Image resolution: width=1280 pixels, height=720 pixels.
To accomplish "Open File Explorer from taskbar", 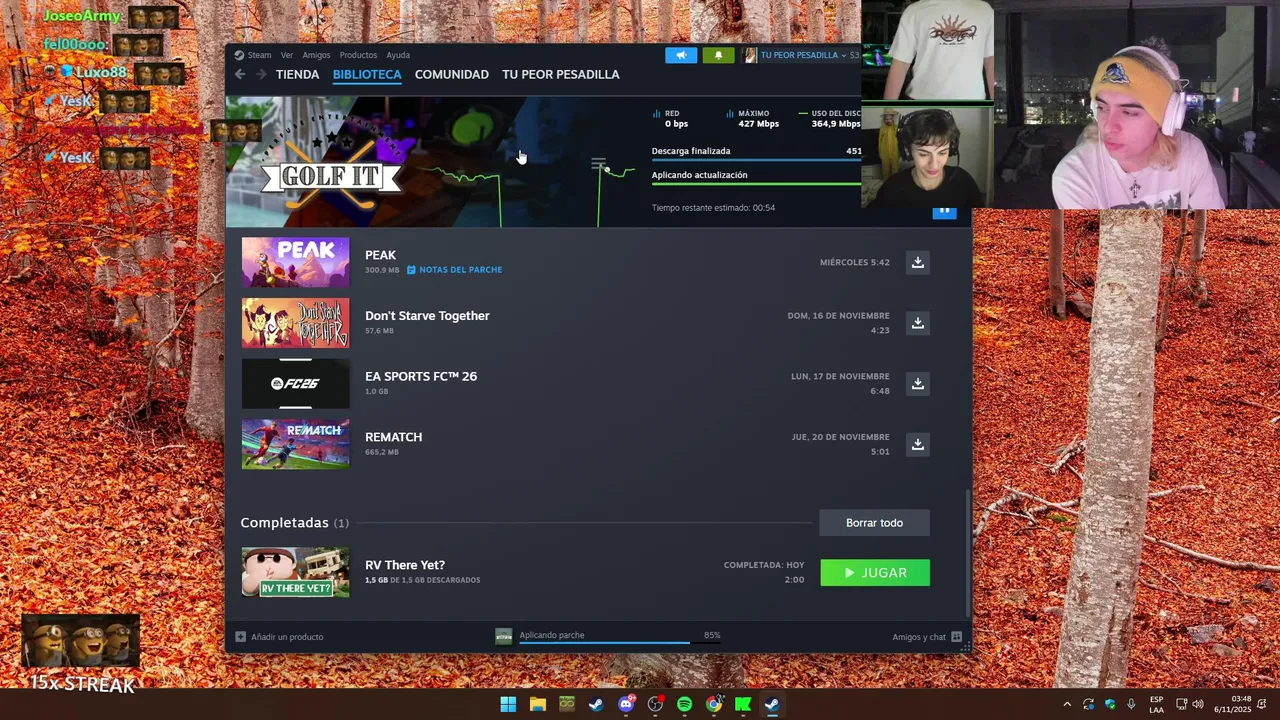I will [537, 704].
